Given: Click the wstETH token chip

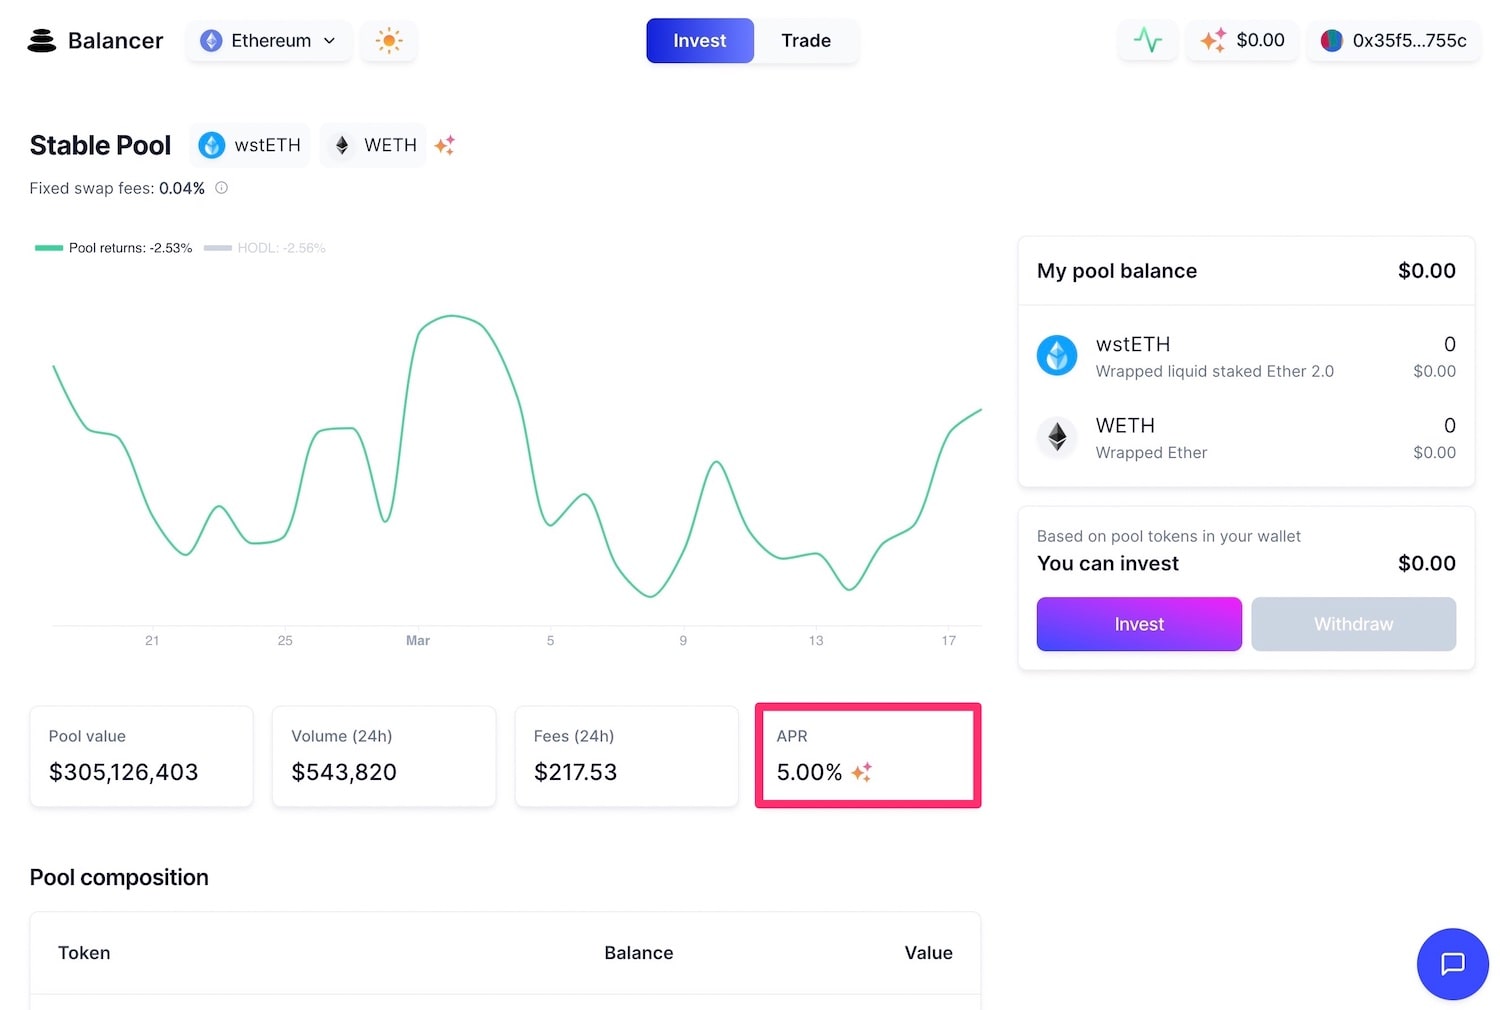Looking at the screenshot, I should 250,145.
